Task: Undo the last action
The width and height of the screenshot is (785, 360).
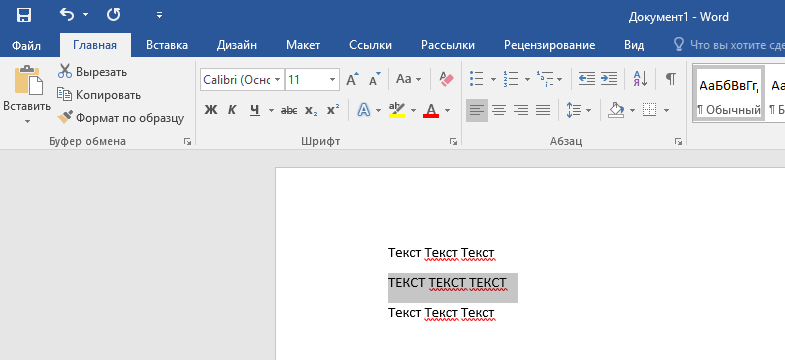Action: pos(67,15)
